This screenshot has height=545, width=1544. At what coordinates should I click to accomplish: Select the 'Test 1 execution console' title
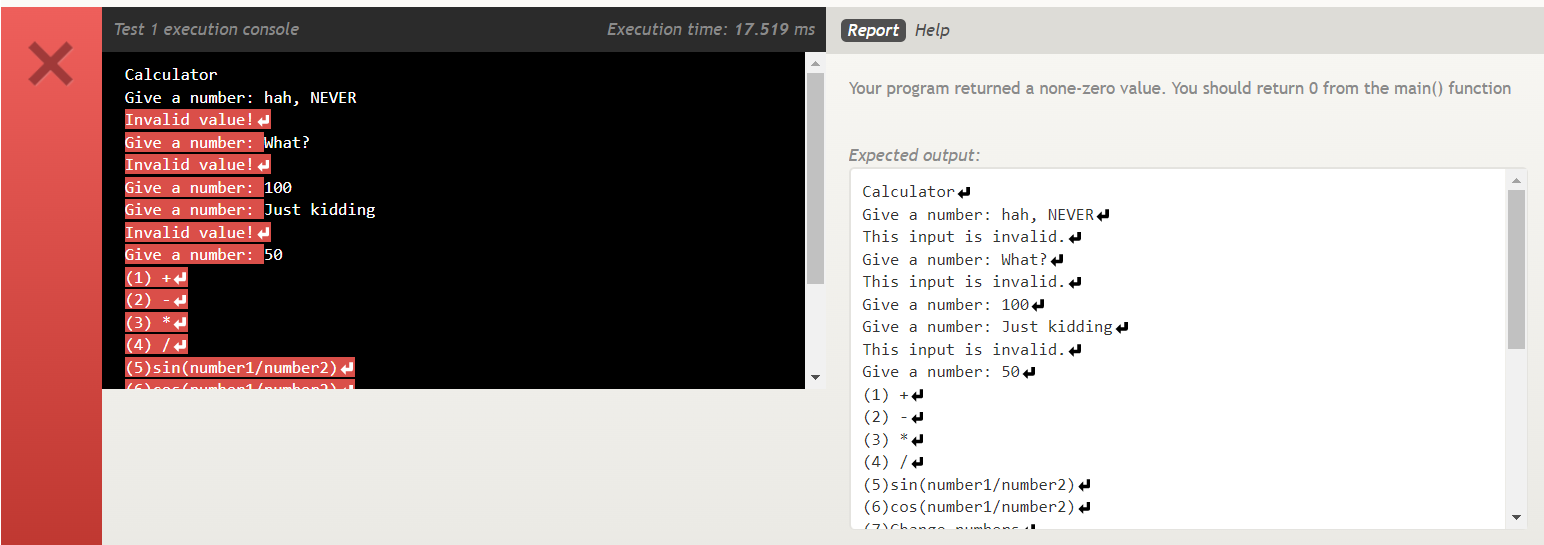tap(206, 29)
